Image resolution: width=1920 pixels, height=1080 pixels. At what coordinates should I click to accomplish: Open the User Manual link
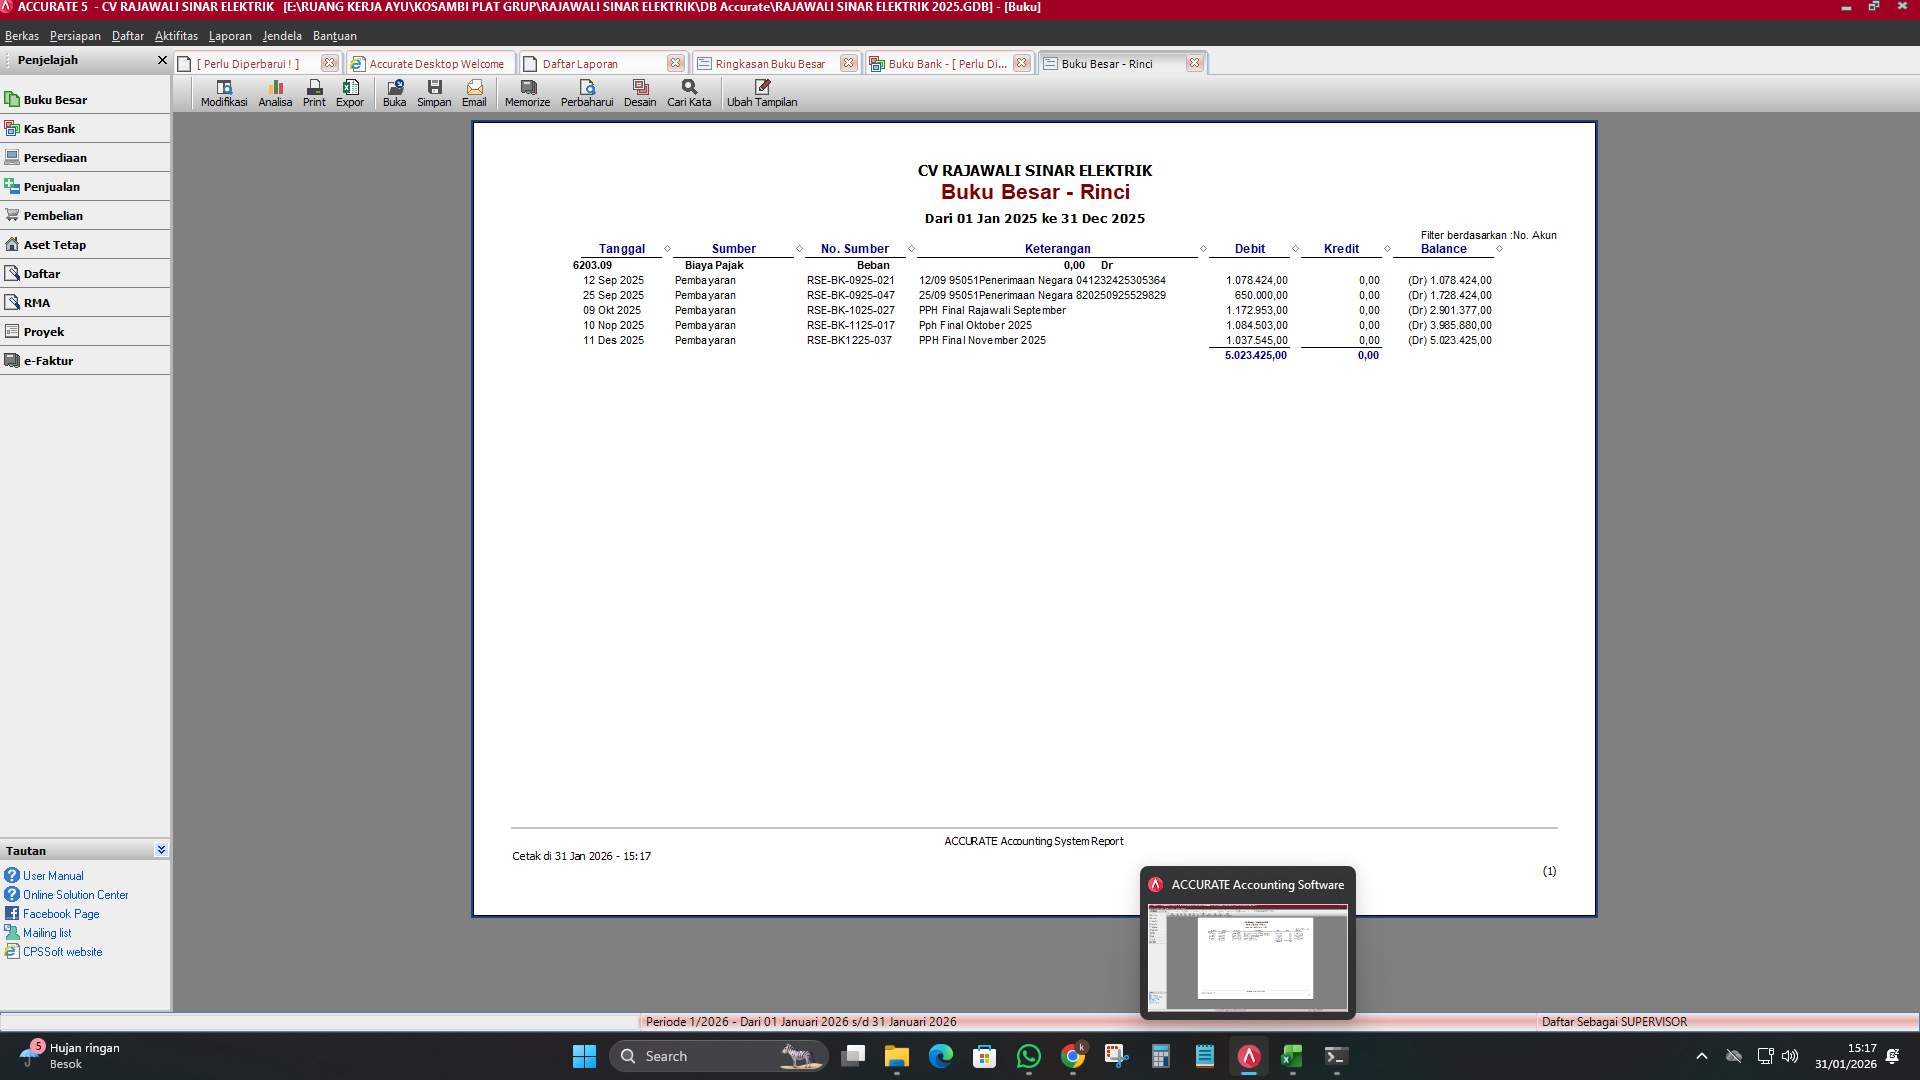click(52, 875)
